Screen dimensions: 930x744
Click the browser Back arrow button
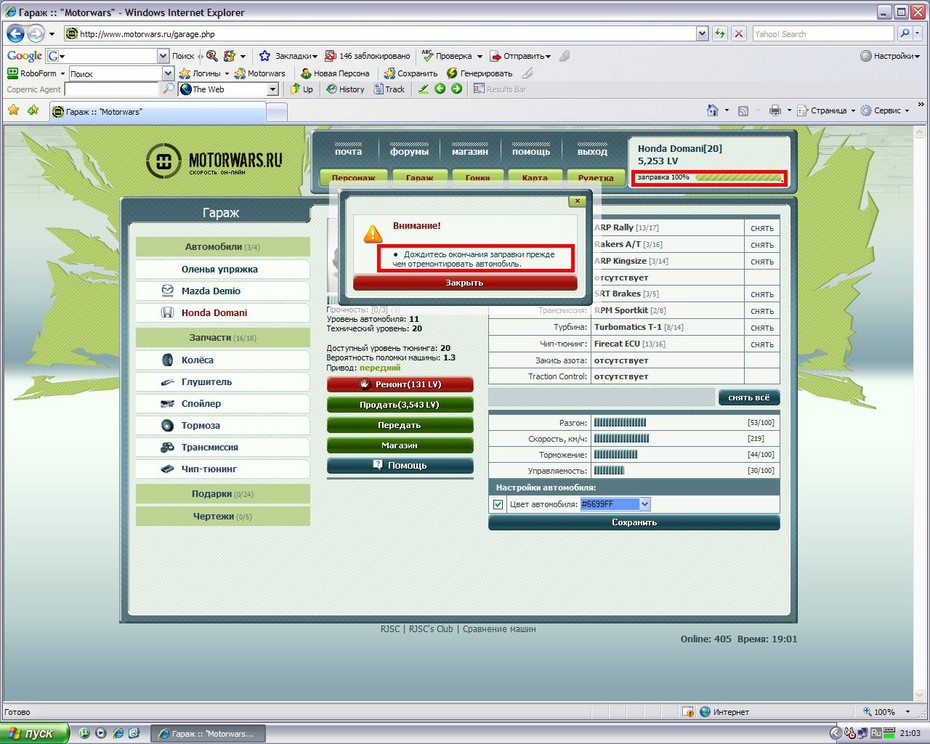pyautogui.click(x=15, y=34)
